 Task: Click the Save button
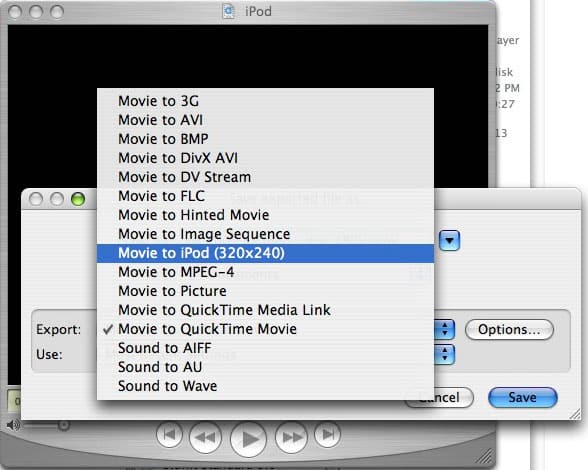pos(522,397)
